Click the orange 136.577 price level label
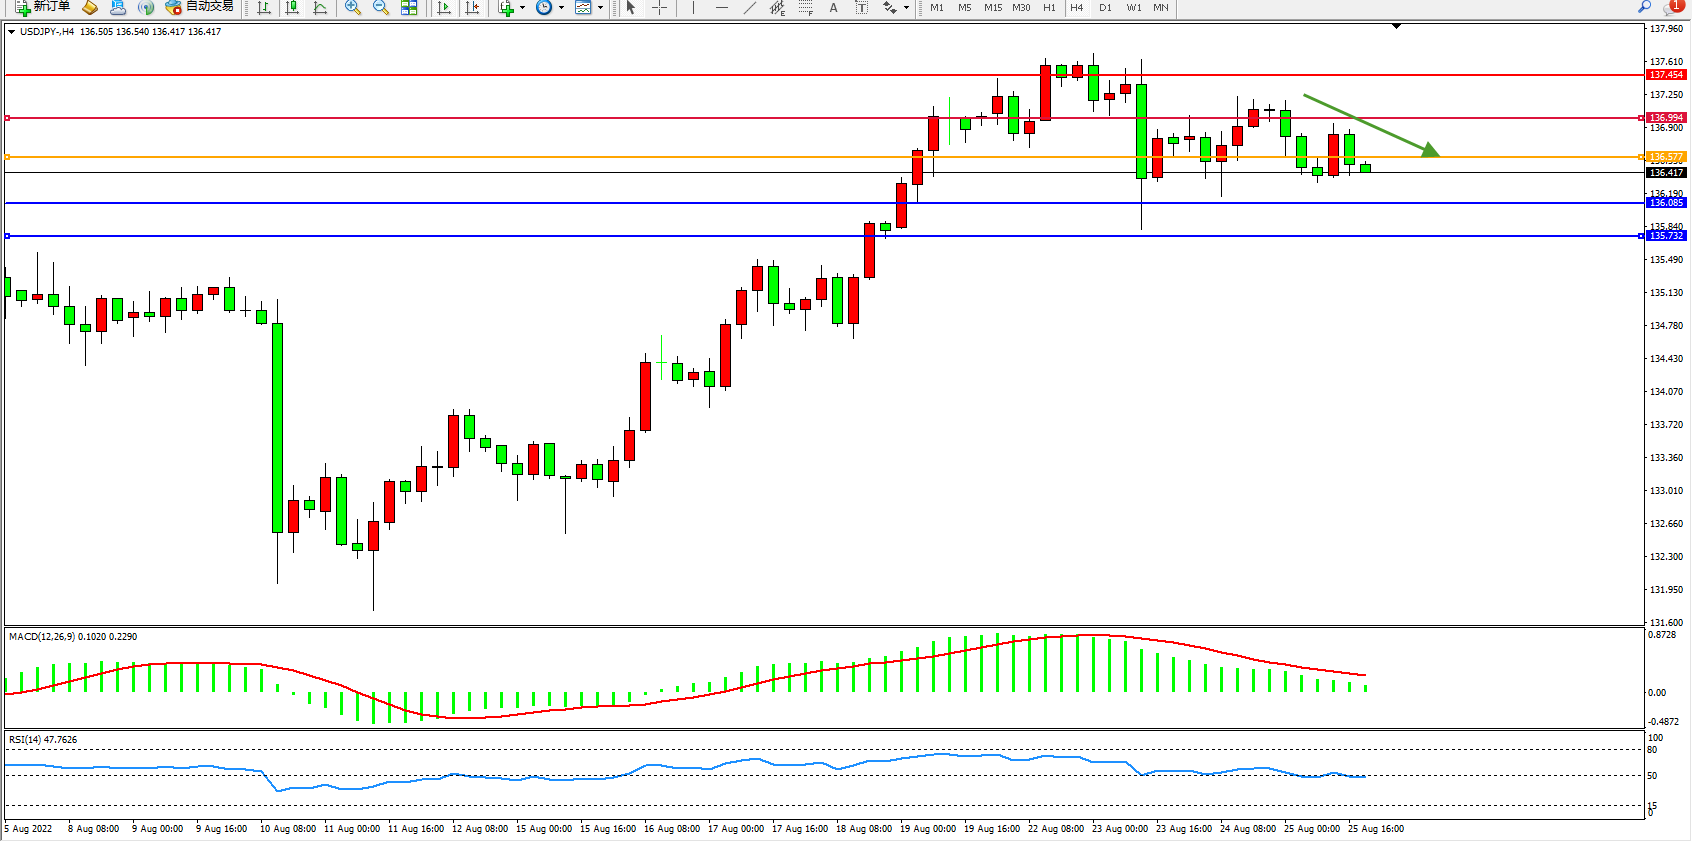 (1666, 157)
